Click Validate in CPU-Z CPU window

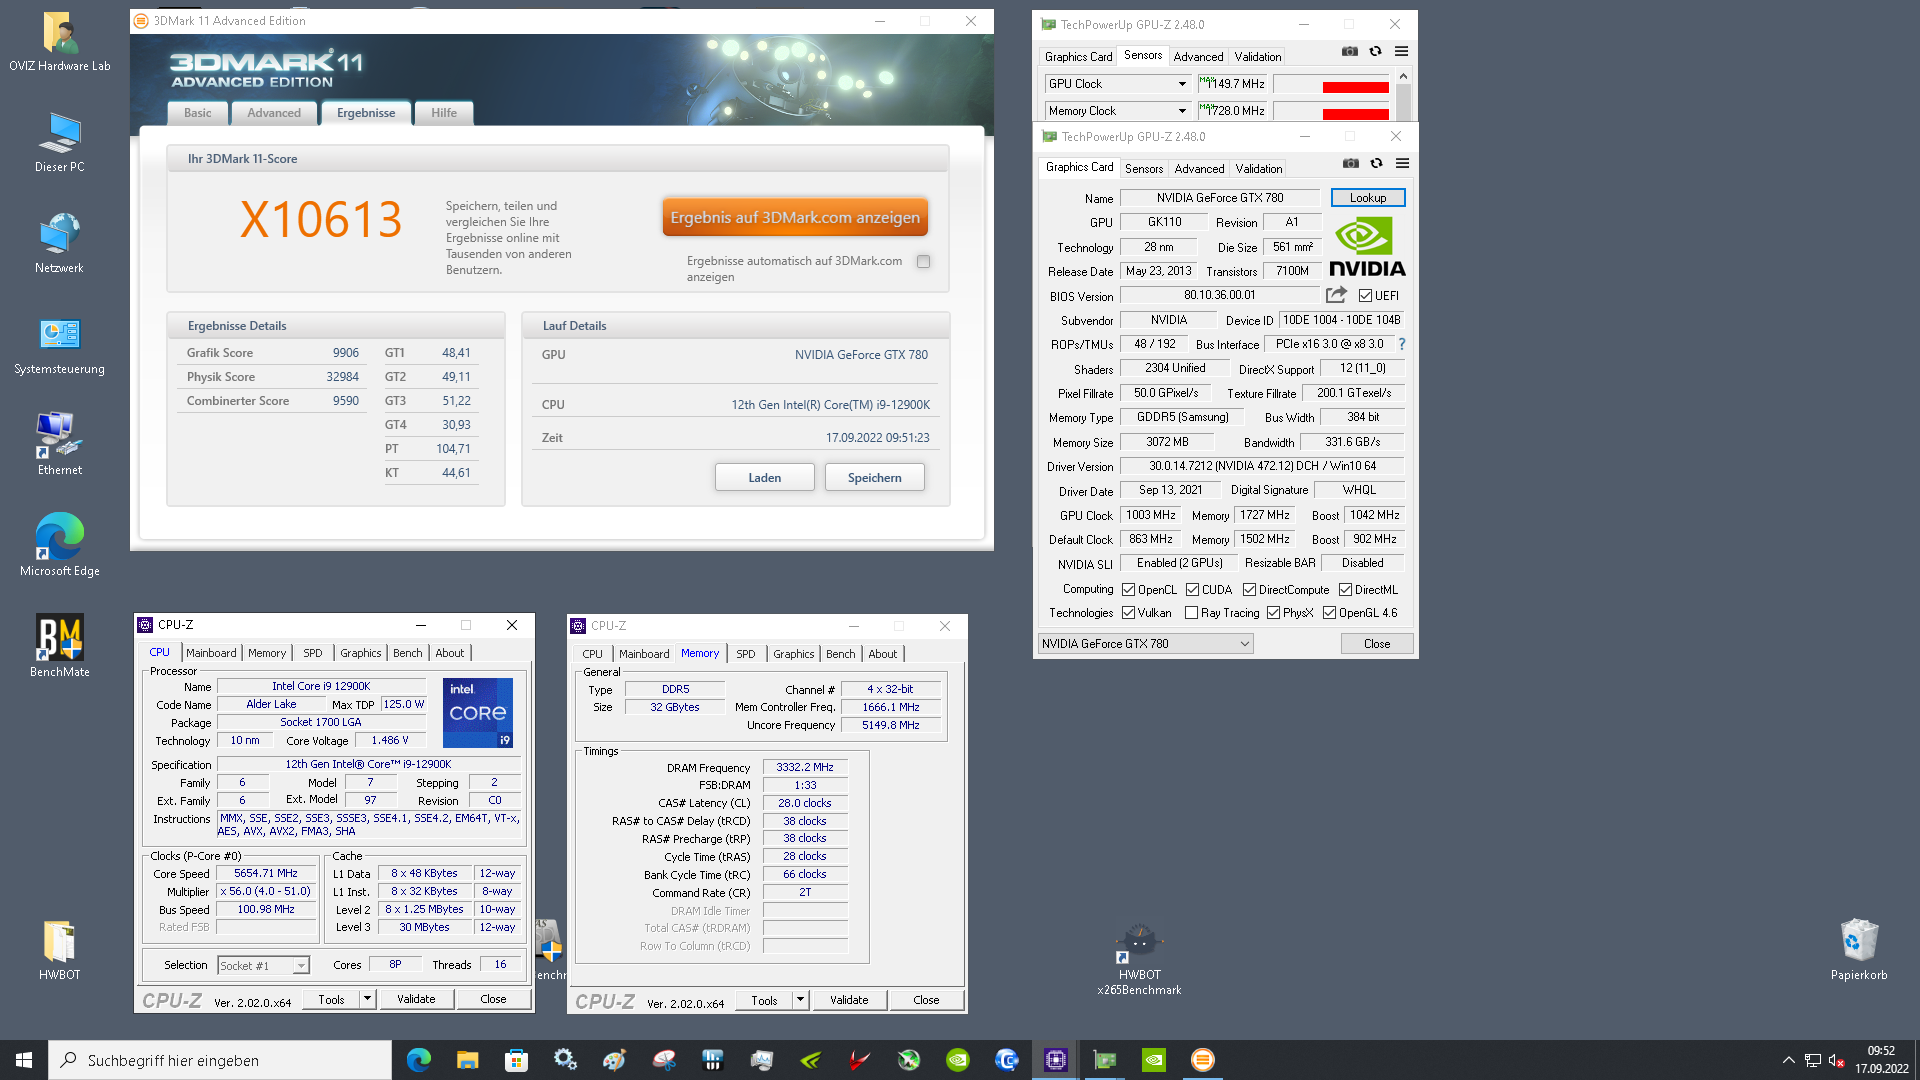(x=416, y=999)
